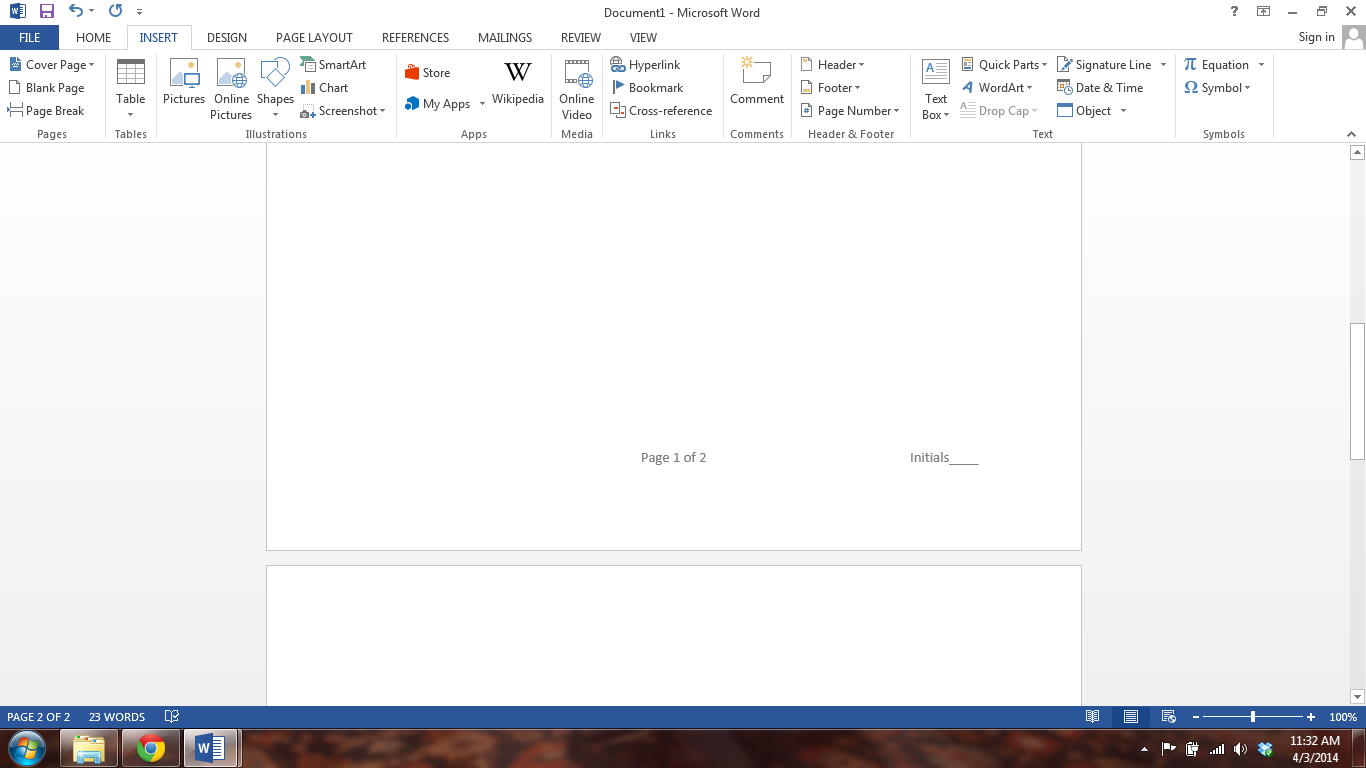This screenshot has width=1366, height=768.
Task: Open the Text Box gallery
Action: pyautogui.click(x=936, y=88)
